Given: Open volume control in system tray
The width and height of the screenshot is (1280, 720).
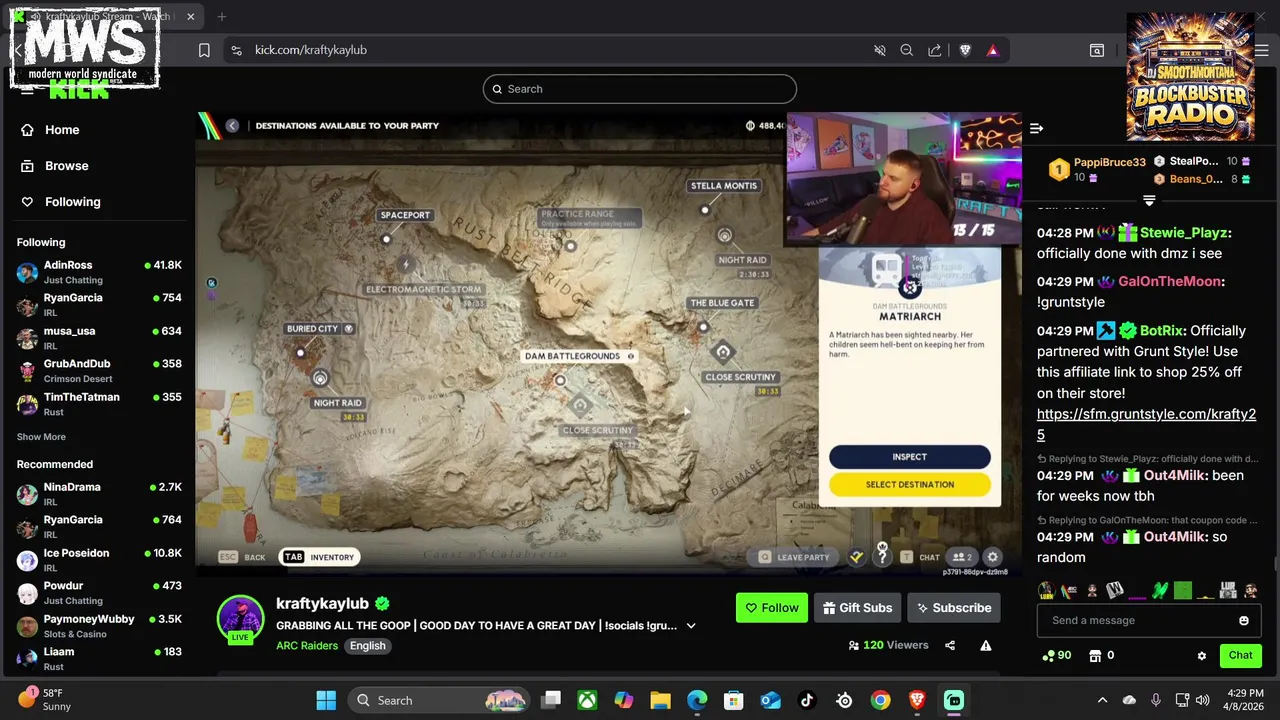Looking at the screenshot, I should (x=1203, y=700).
